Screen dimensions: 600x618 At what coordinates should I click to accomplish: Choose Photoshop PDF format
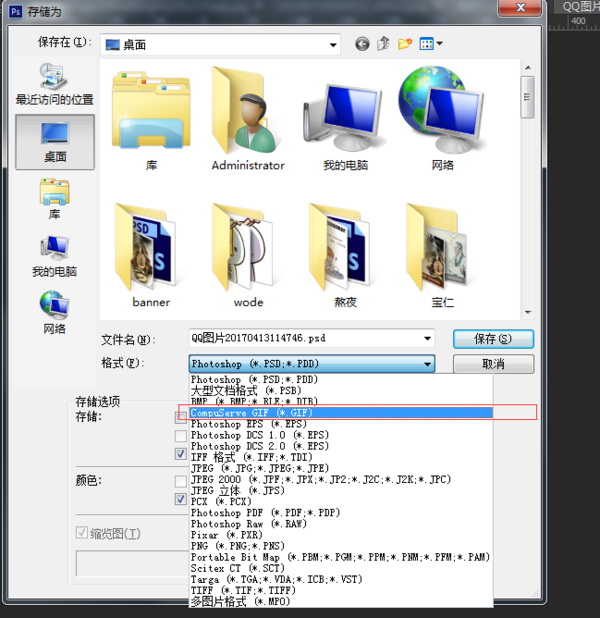tap(341, 513)
